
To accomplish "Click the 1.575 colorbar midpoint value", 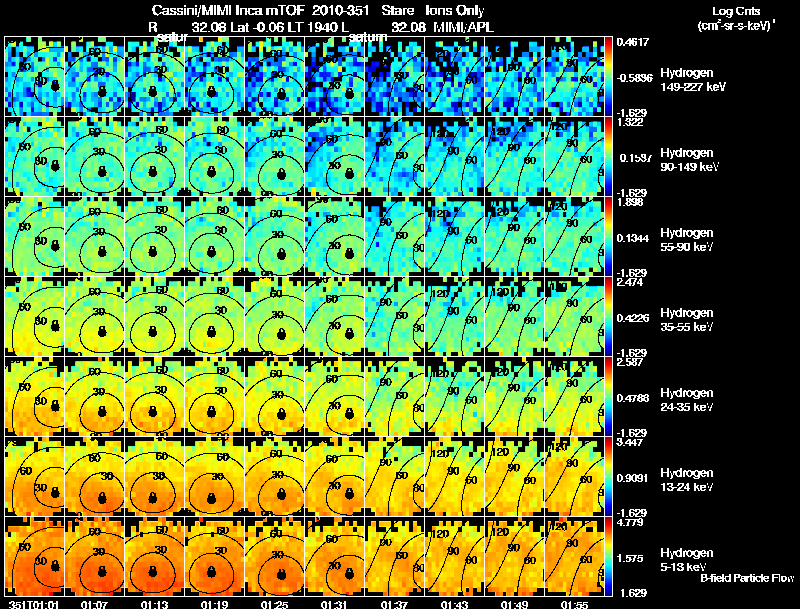I will [x=630, y=559].
